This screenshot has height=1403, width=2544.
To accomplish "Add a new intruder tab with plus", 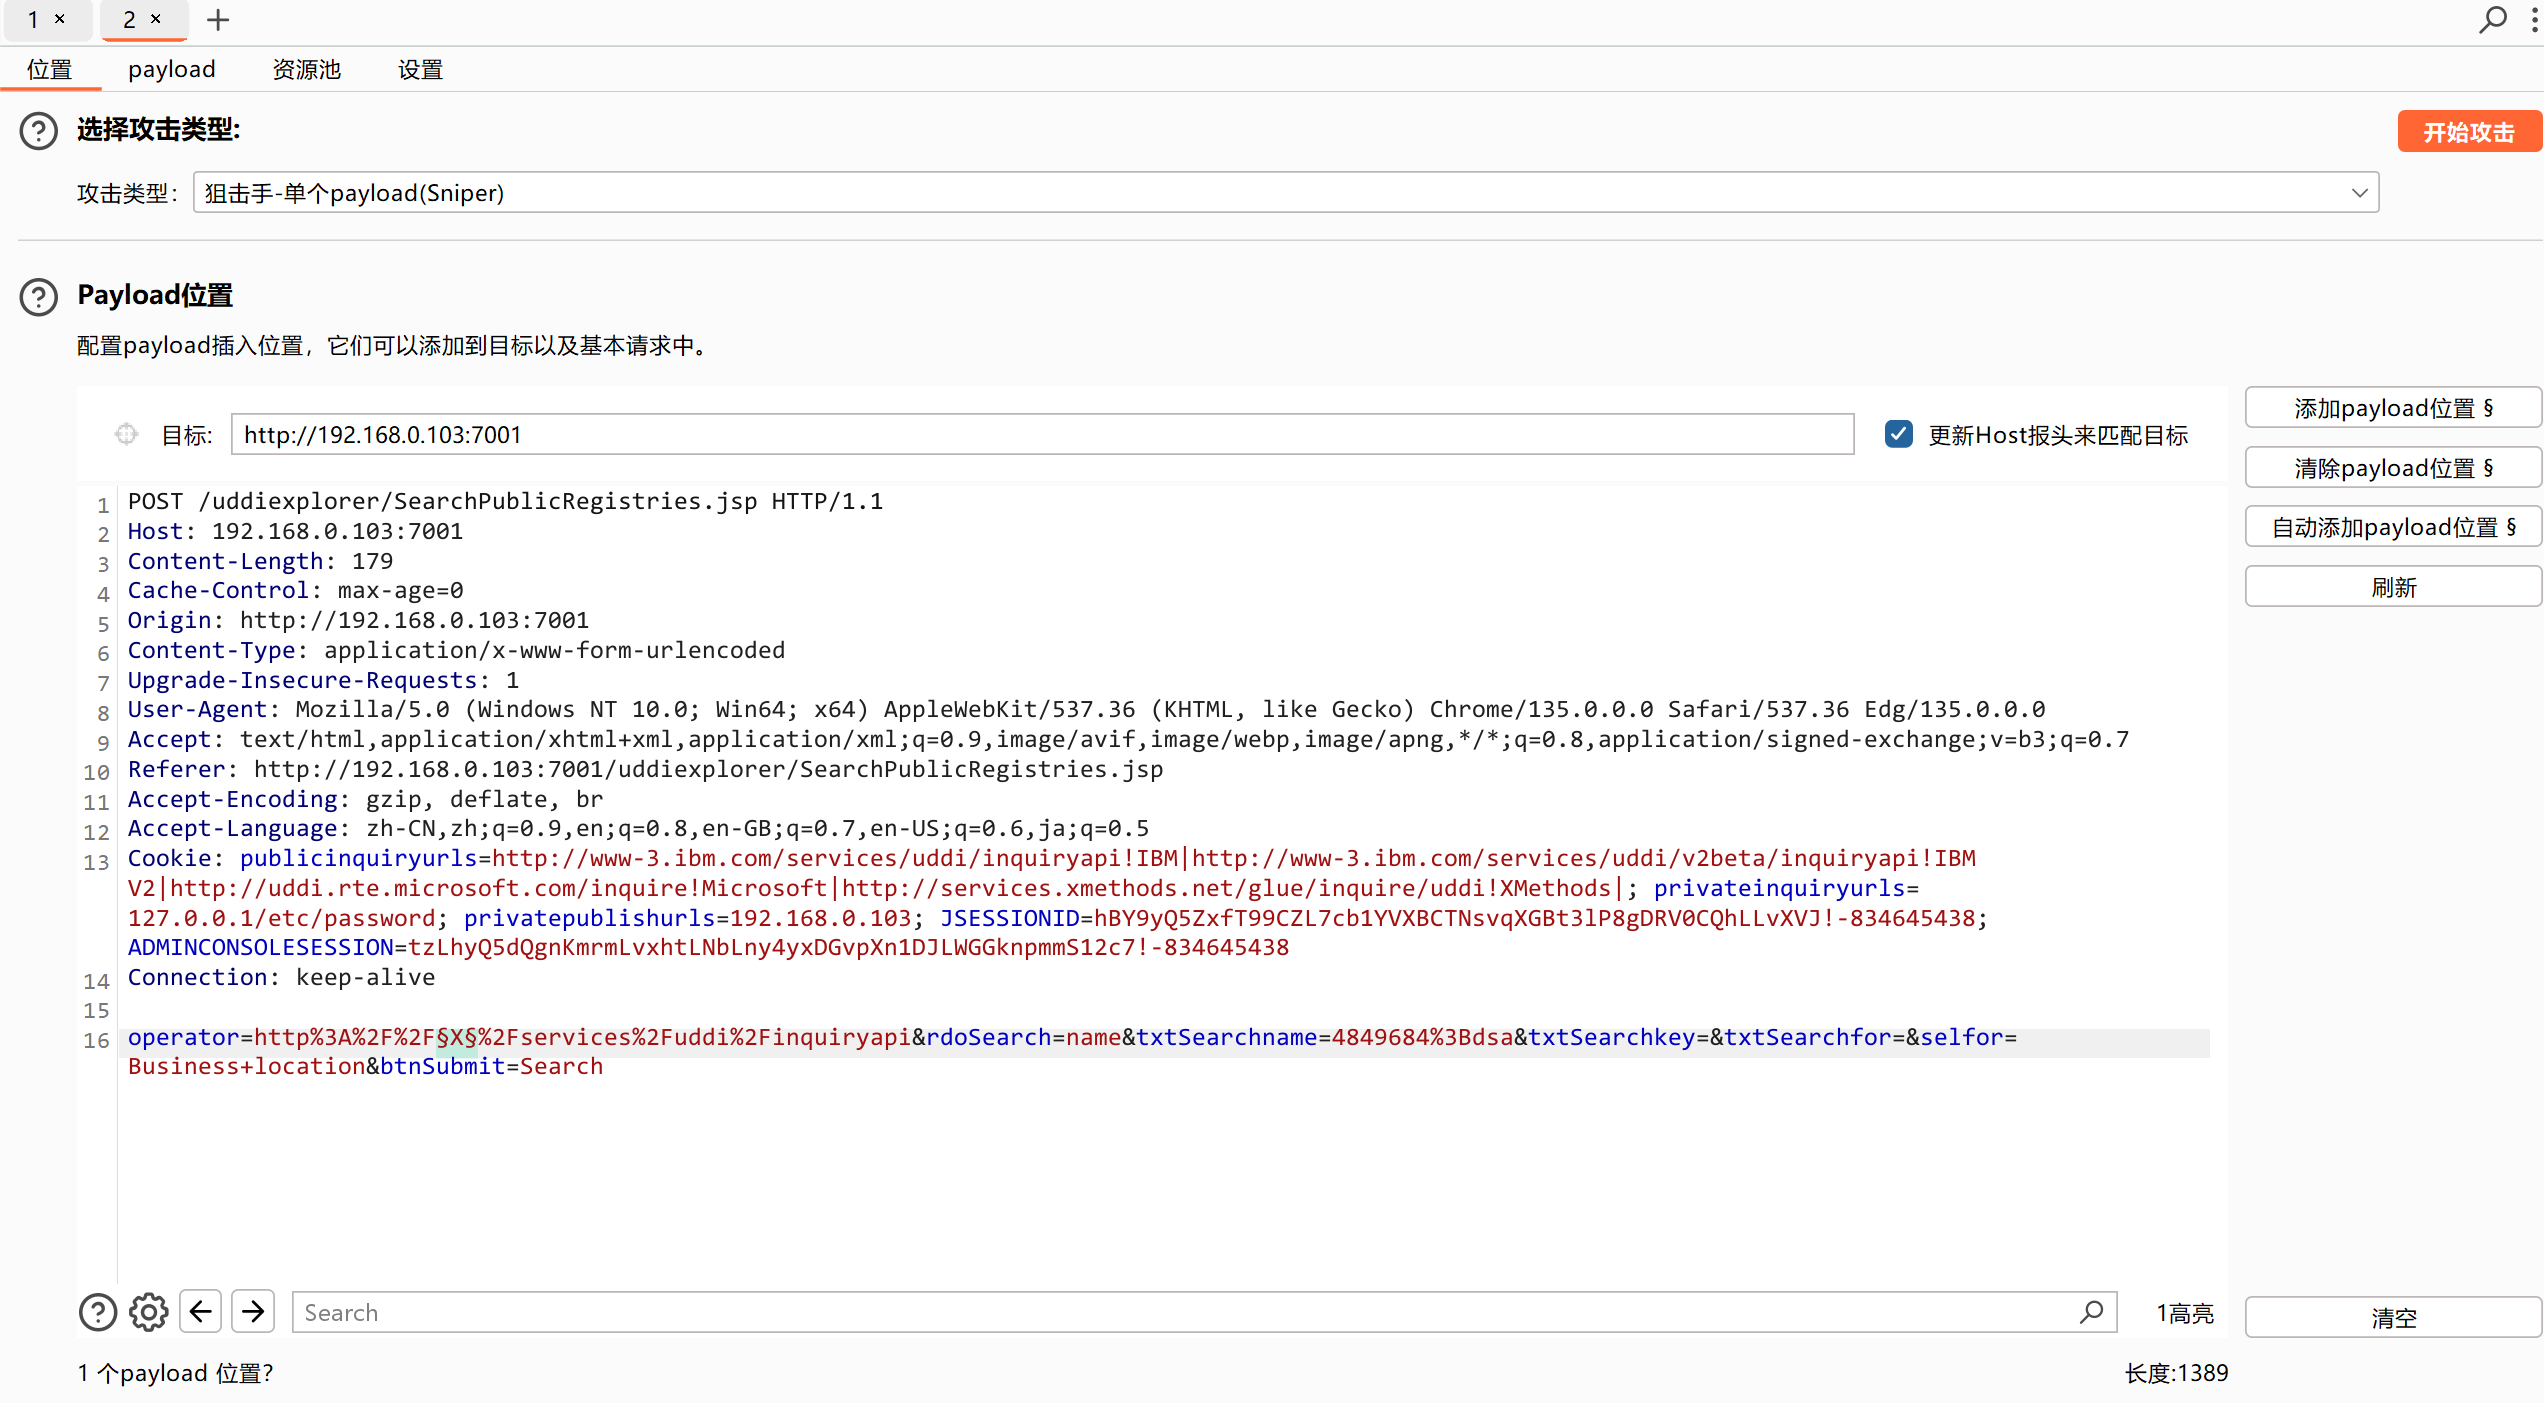I will [218, 20].
